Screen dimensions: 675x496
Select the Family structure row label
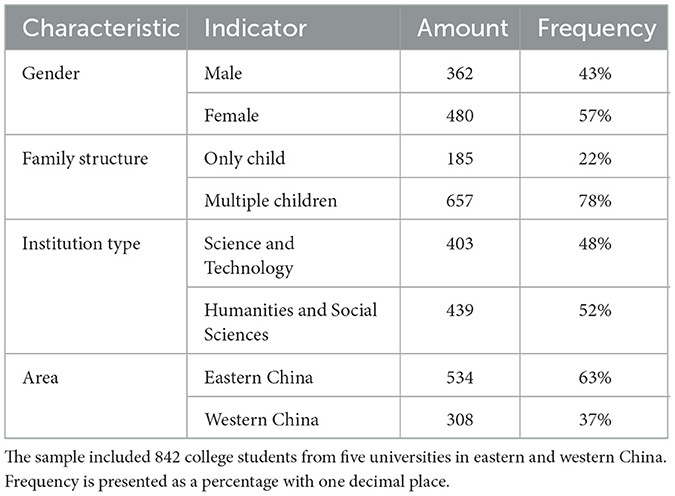85,158
